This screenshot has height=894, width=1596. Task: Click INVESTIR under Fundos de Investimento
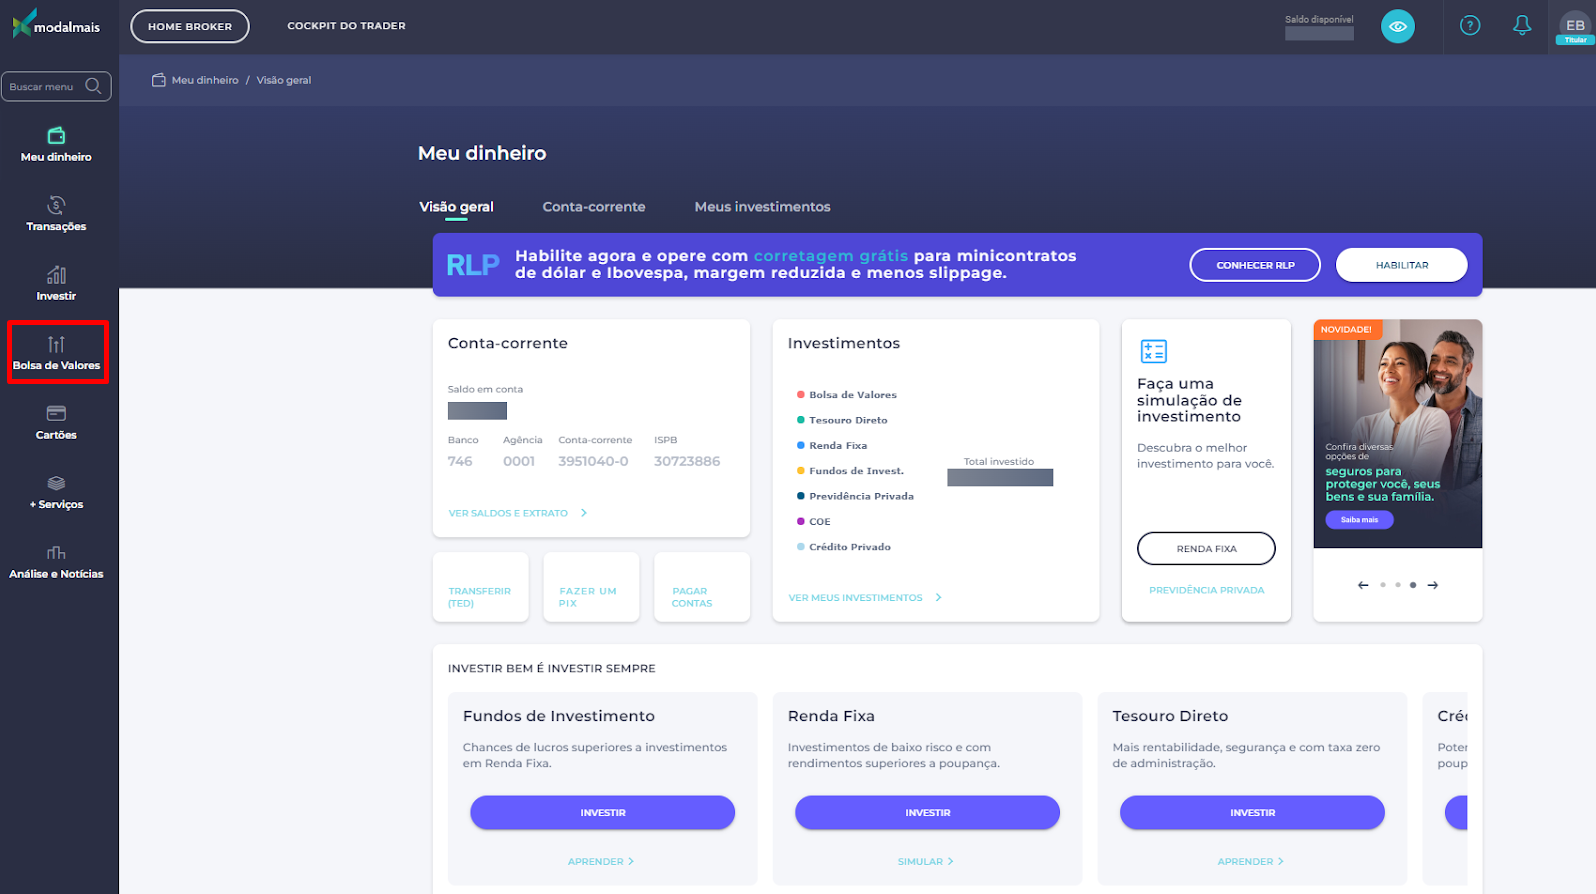(603, 812)
